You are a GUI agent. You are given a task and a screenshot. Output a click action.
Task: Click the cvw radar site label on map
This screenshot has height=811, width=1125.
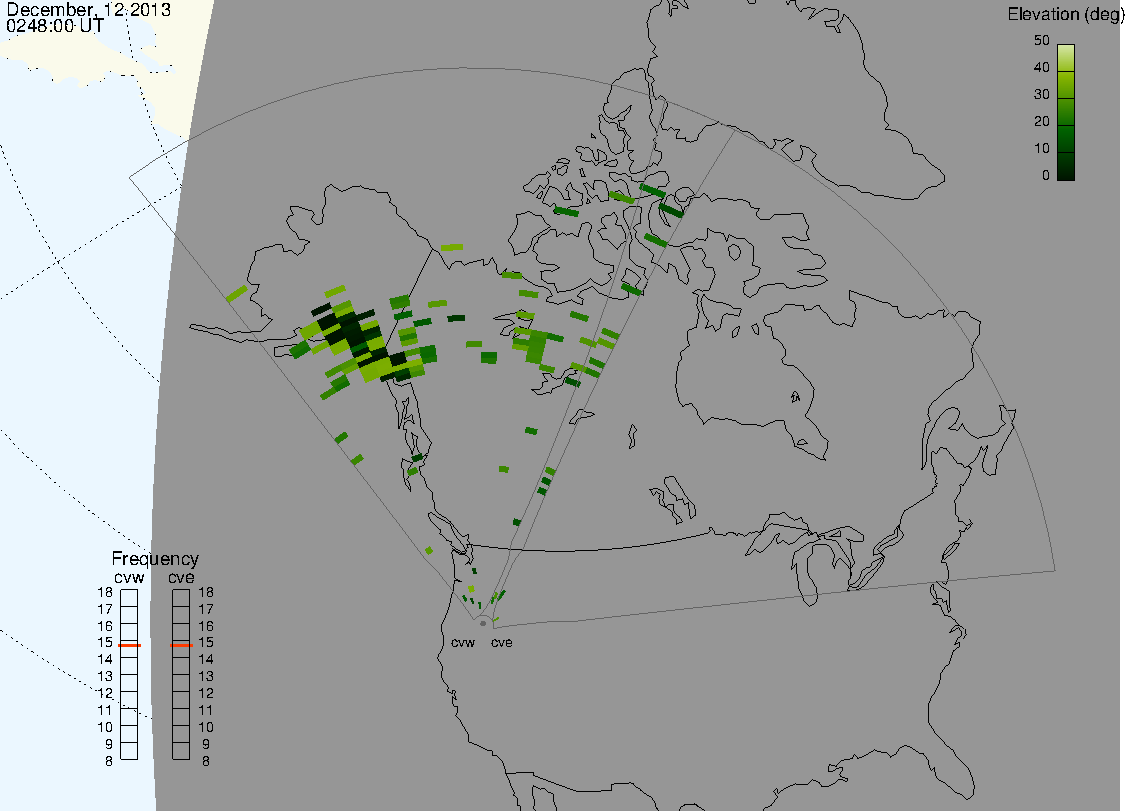pos(463,643)
